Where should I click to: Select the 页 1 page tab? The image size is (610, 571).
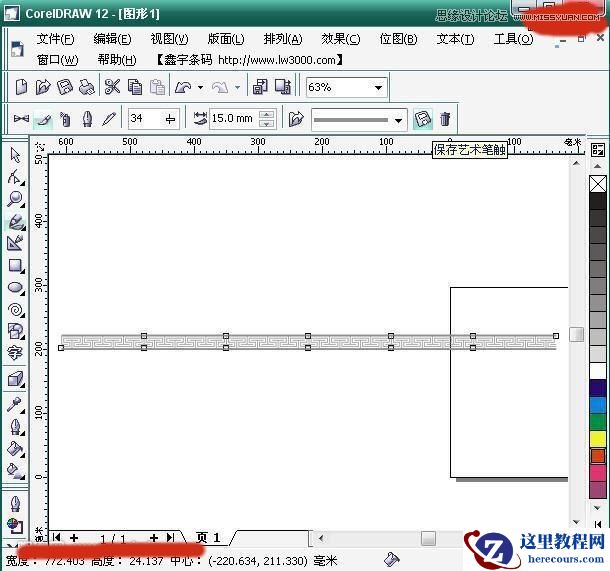pos(208,538)
